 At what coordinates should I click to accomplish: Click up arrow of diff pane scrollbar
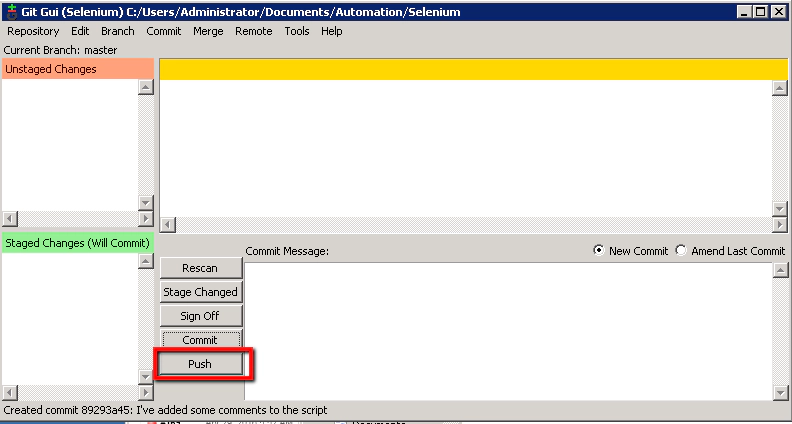click(780, 88)
